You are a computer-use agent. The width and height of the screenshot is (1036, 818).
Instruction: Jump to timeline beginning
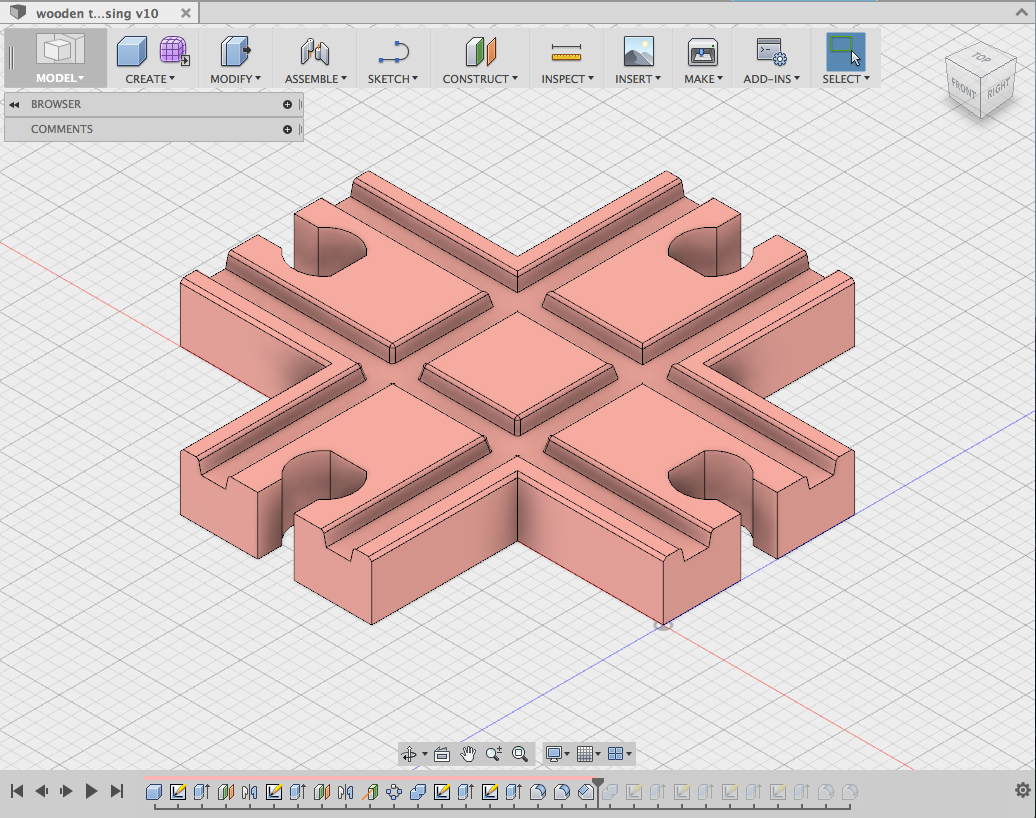(x=17, y=791)
